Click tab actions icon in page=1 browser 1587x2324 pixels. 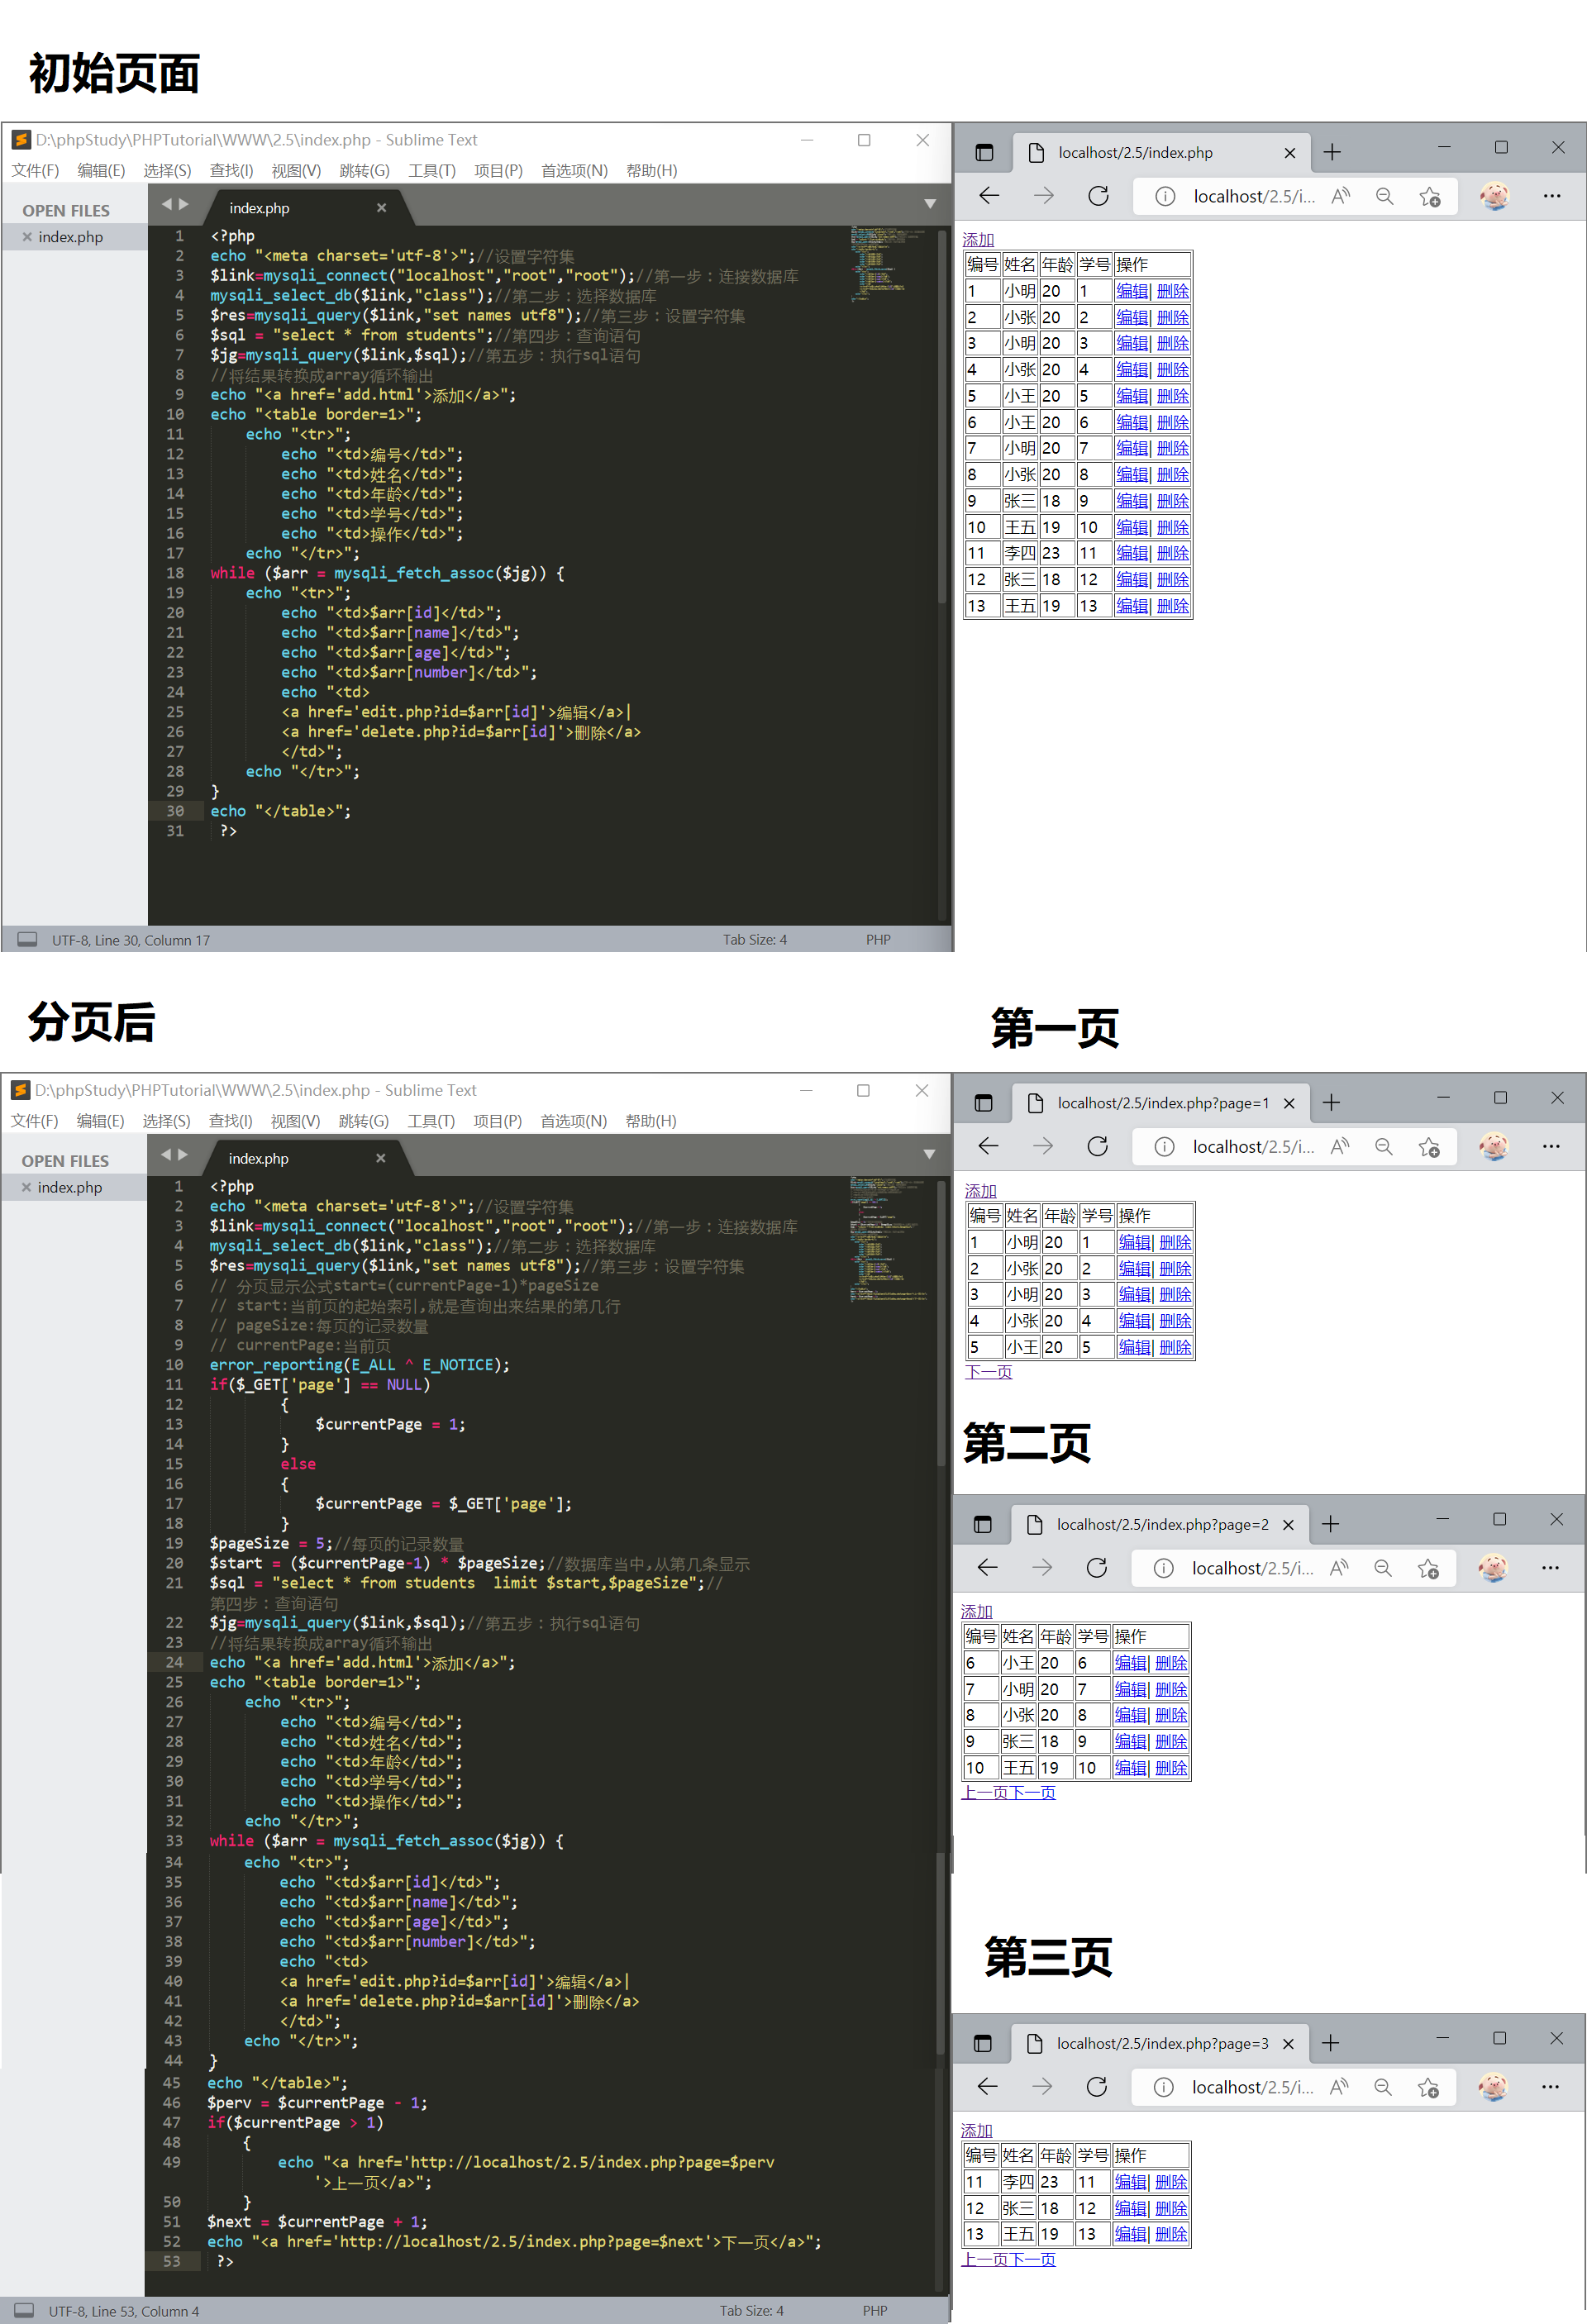point(984,1103)
